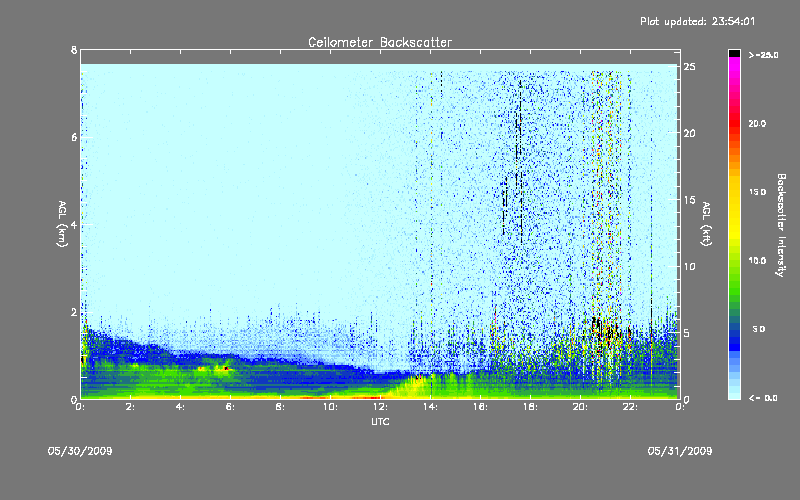This screenshot has height=500, width=800.
Task: Select the 10 kft tick label
Action: (x=690, y=266)
